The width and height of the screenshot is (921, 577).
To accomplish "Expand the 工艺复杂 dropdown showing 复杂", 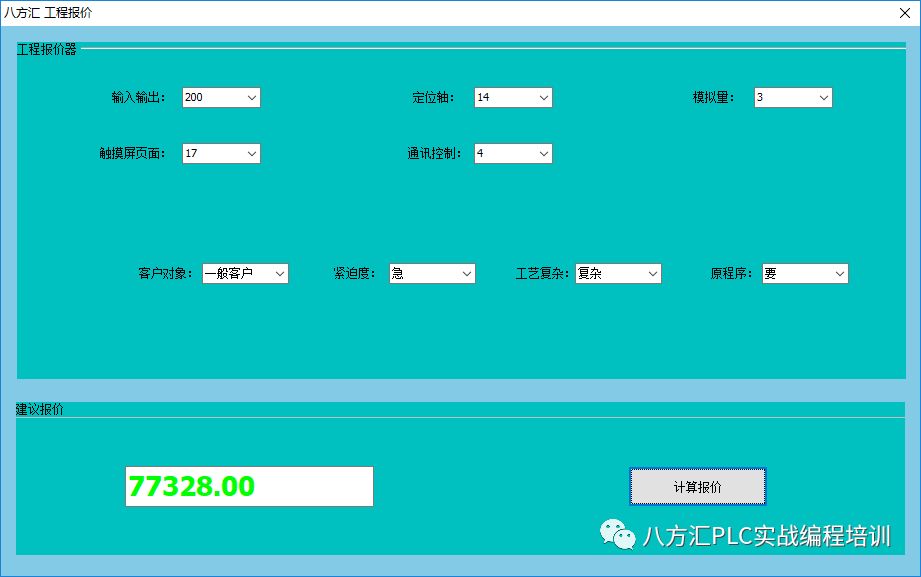I will point(618,273).
